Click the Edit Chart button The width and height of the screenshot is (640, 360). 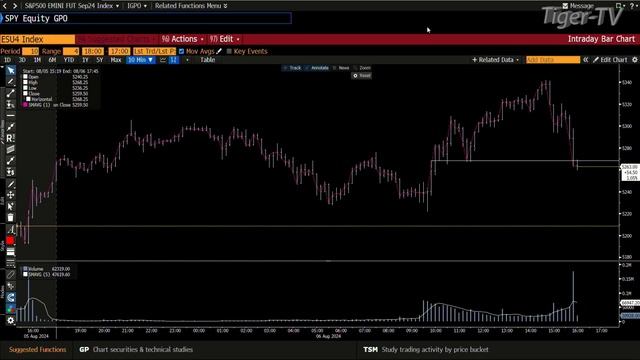tap(610, 60)
